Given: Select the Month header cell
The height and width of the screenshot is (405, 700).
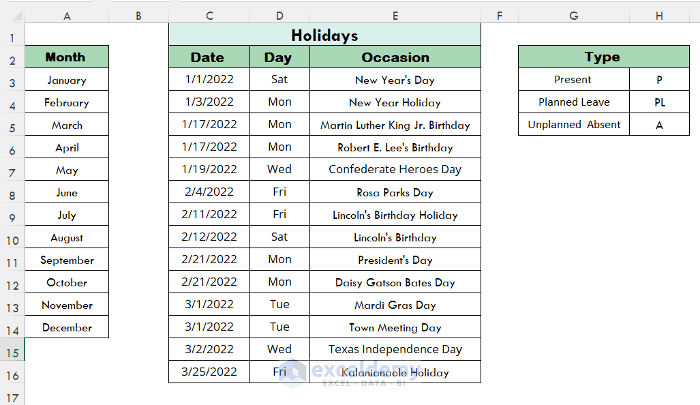Looking at the screenshot, I should pyautogui.click(x=66, y=57).
